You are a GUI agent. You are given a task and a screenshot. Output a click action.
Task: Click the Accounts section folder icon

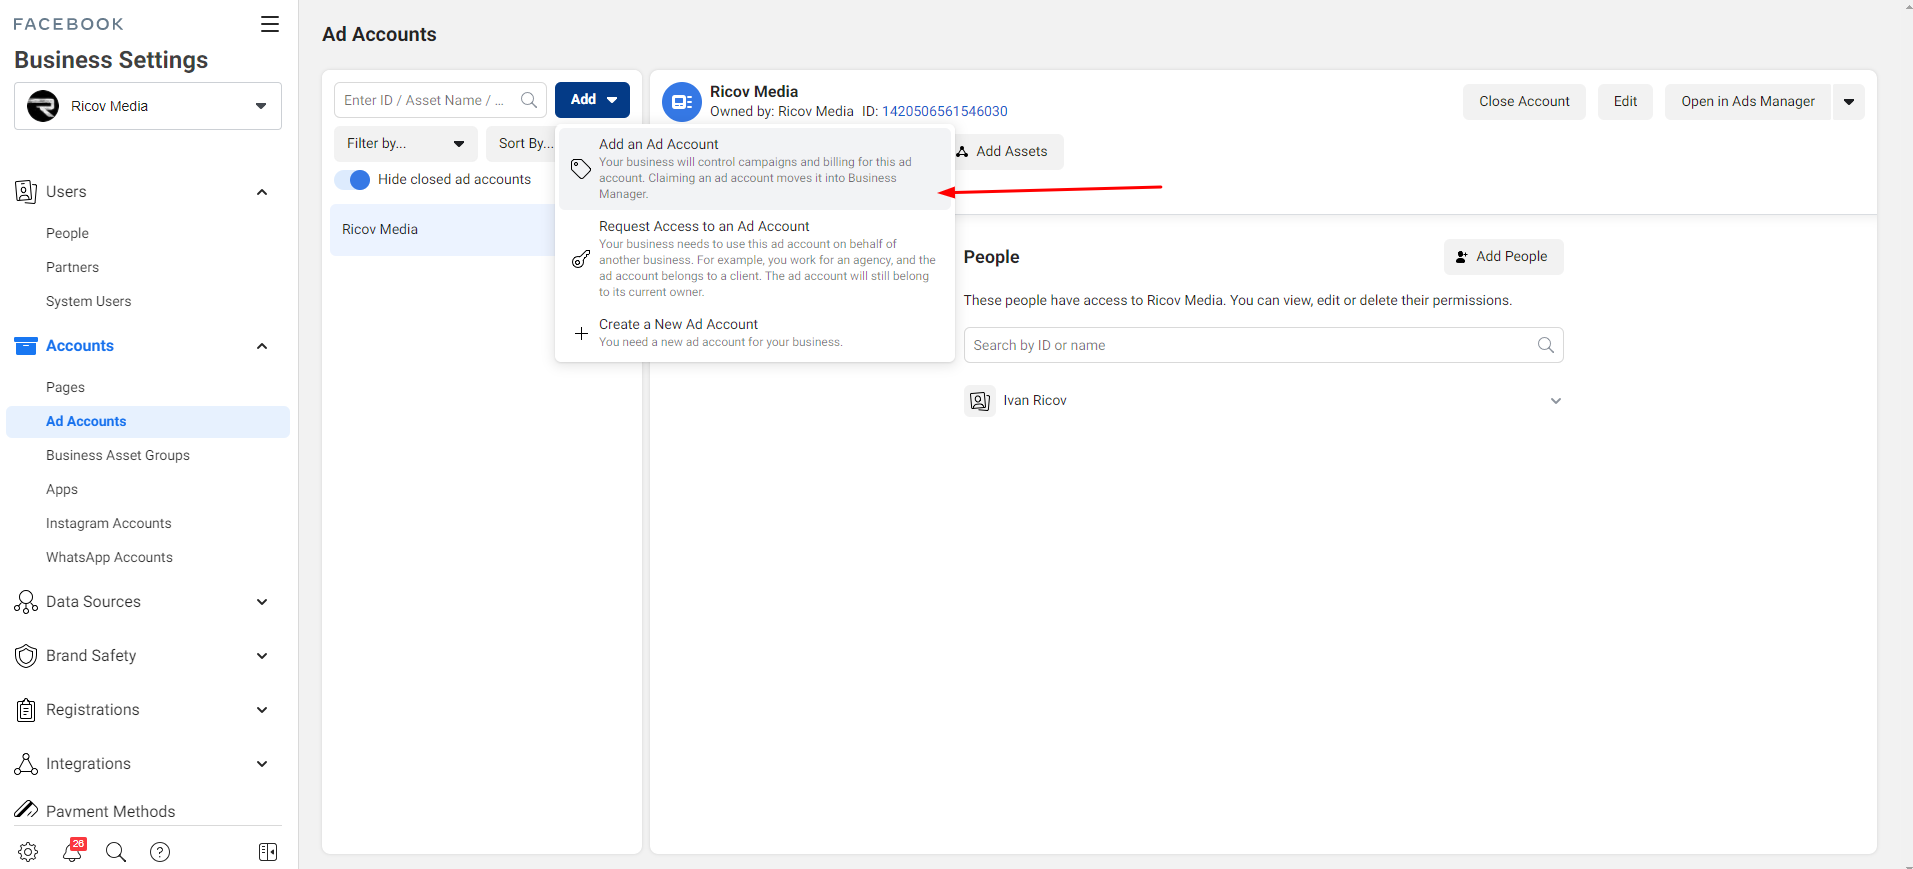coord(26,346)
